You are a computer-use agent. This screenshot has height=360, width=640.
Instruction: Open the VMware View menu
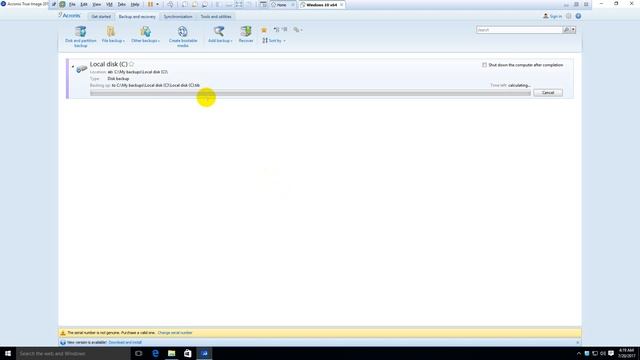pos(97,4)
